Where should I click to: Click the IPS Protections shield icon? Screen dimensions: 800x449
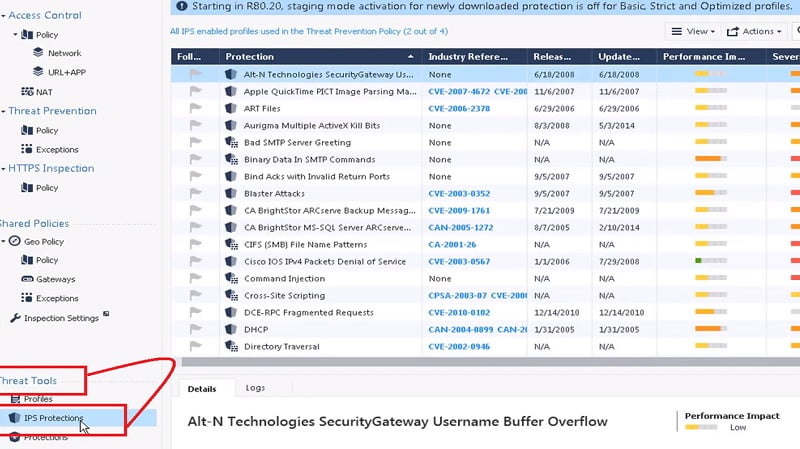coord(14,418)
